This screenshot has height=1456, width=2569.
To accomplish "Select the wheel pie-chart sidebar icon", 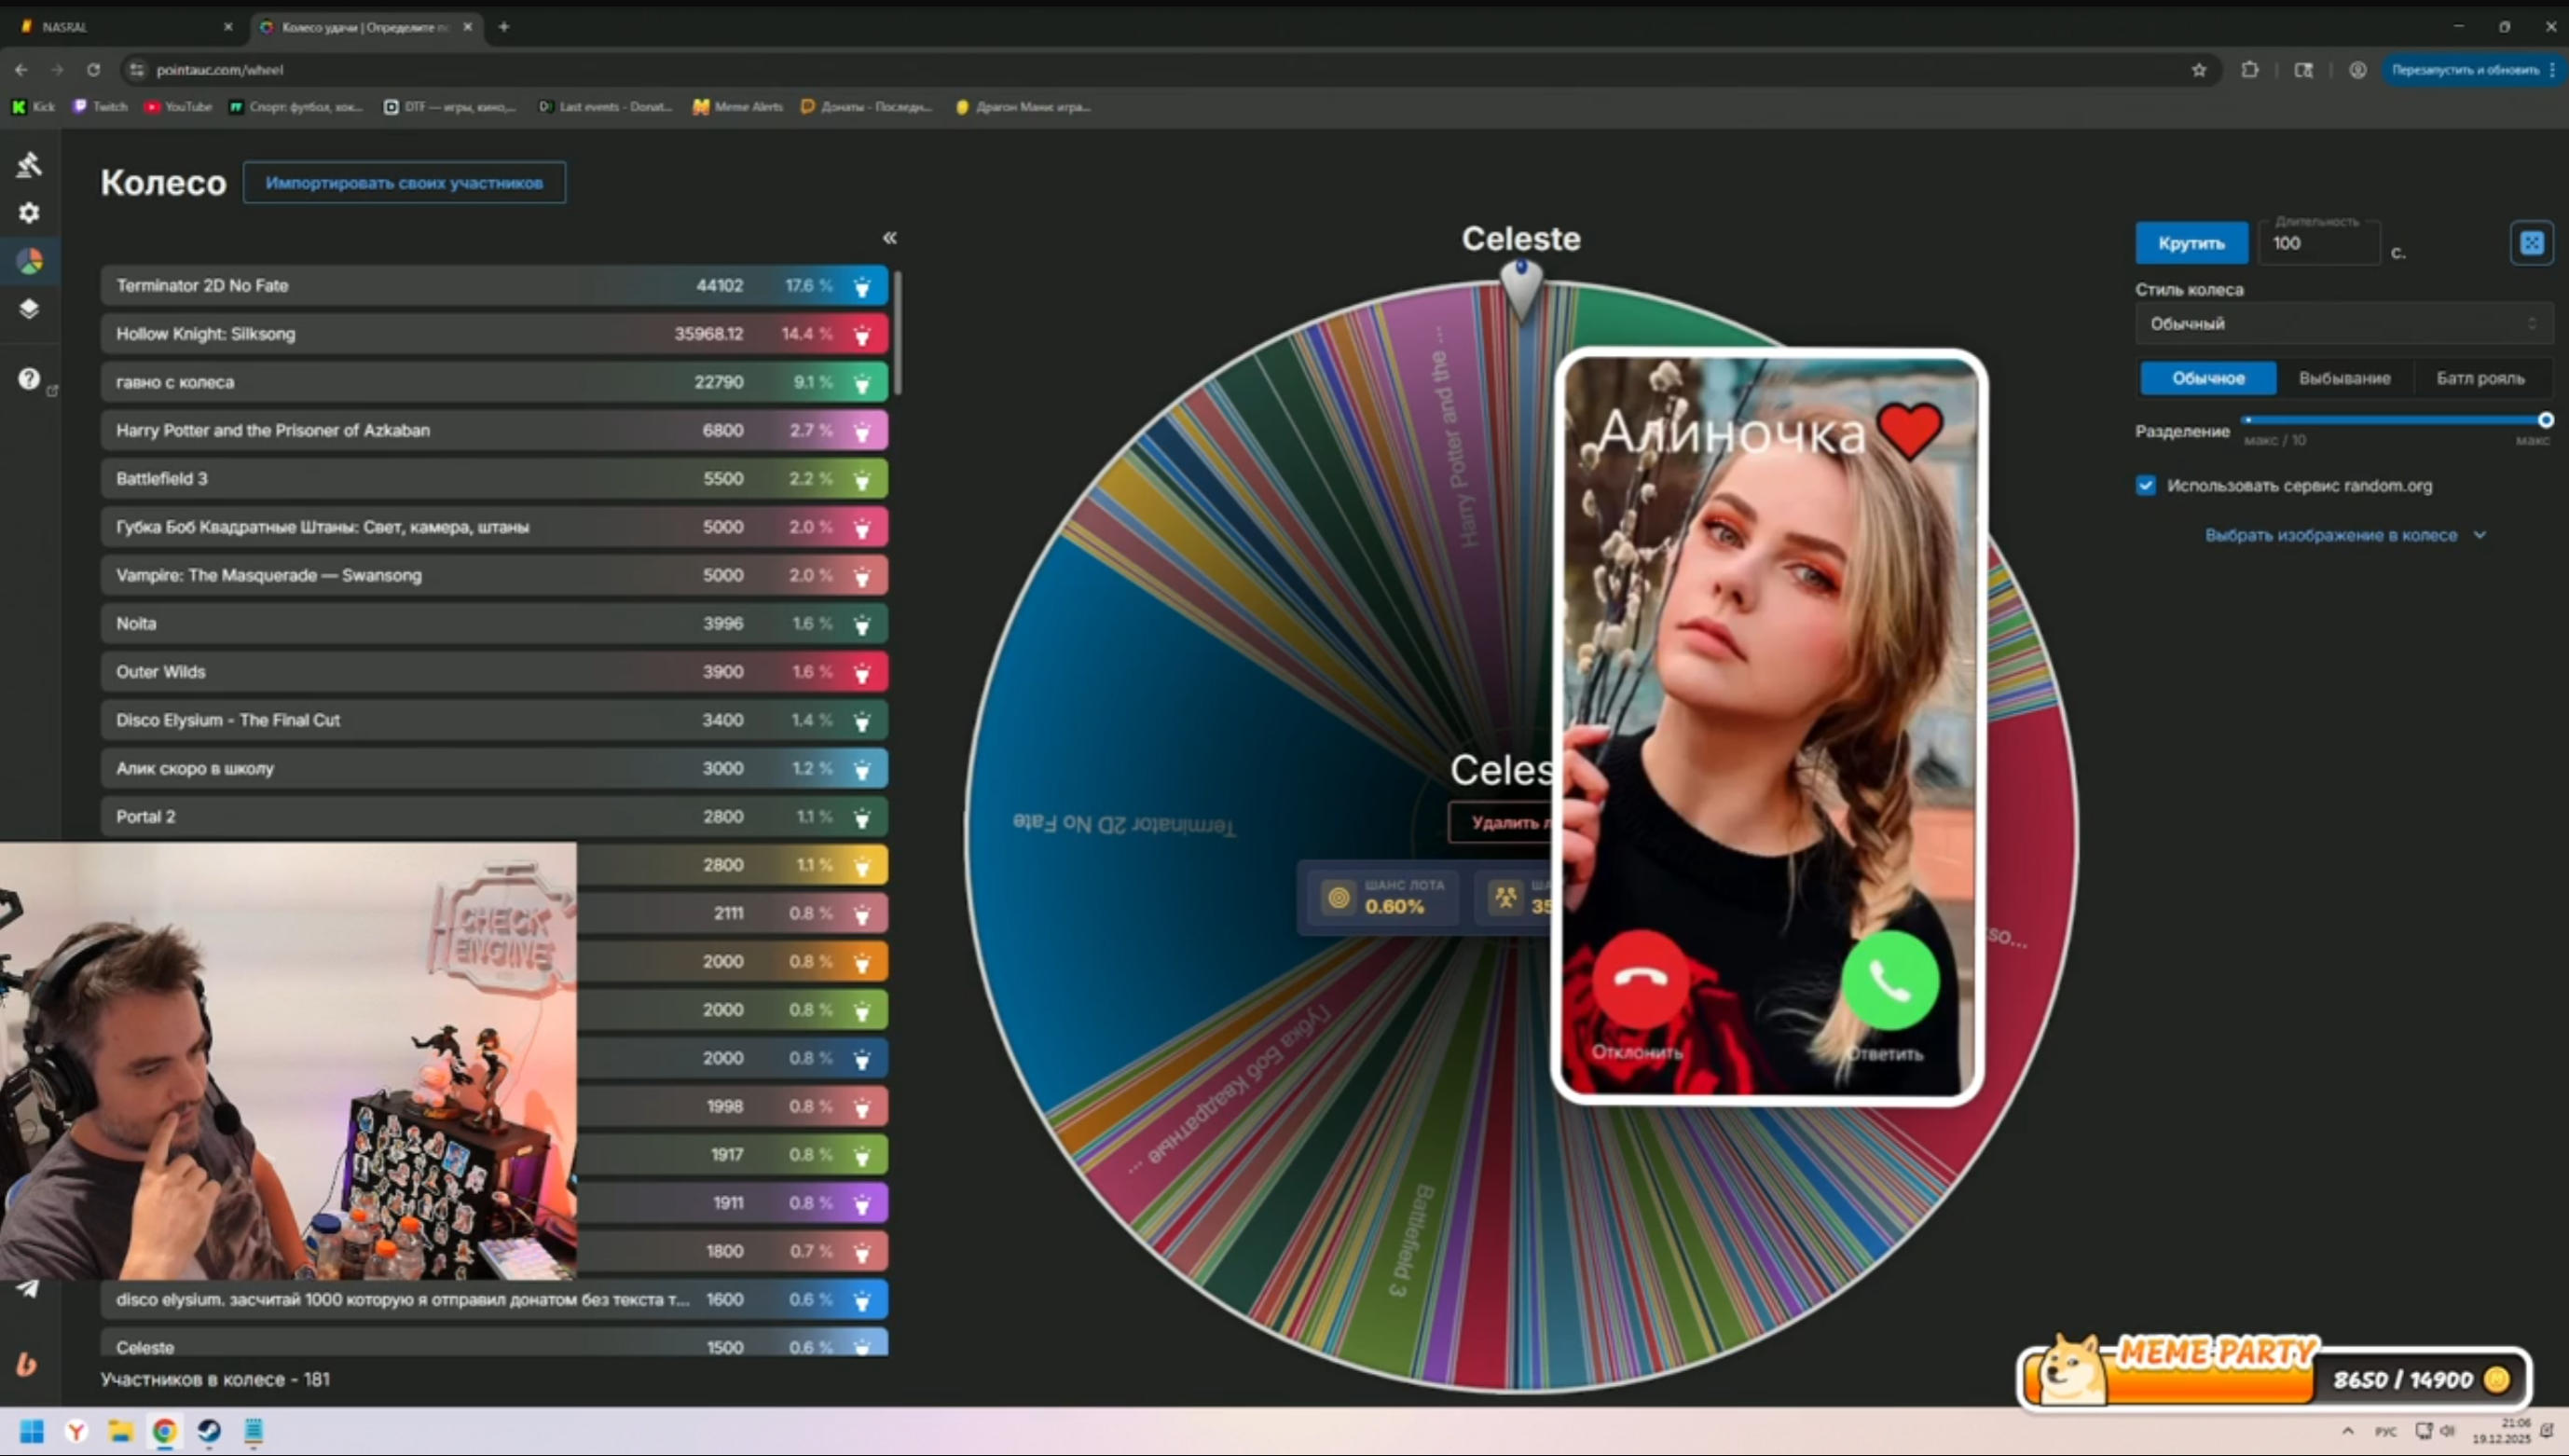I will (30, 261).
